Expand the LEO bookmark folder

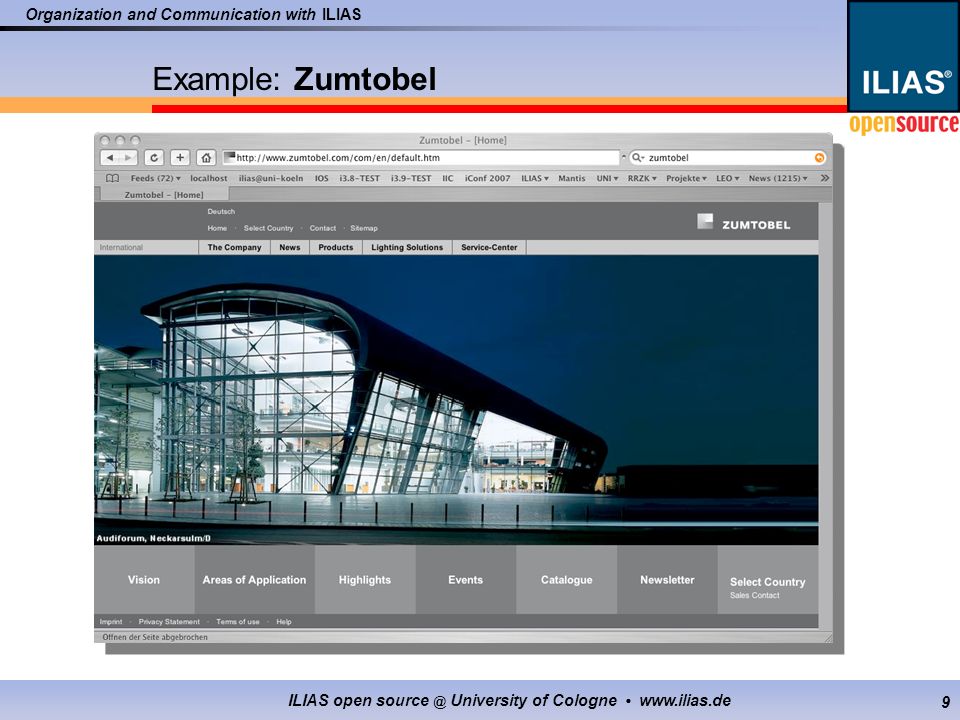(727, 178)
